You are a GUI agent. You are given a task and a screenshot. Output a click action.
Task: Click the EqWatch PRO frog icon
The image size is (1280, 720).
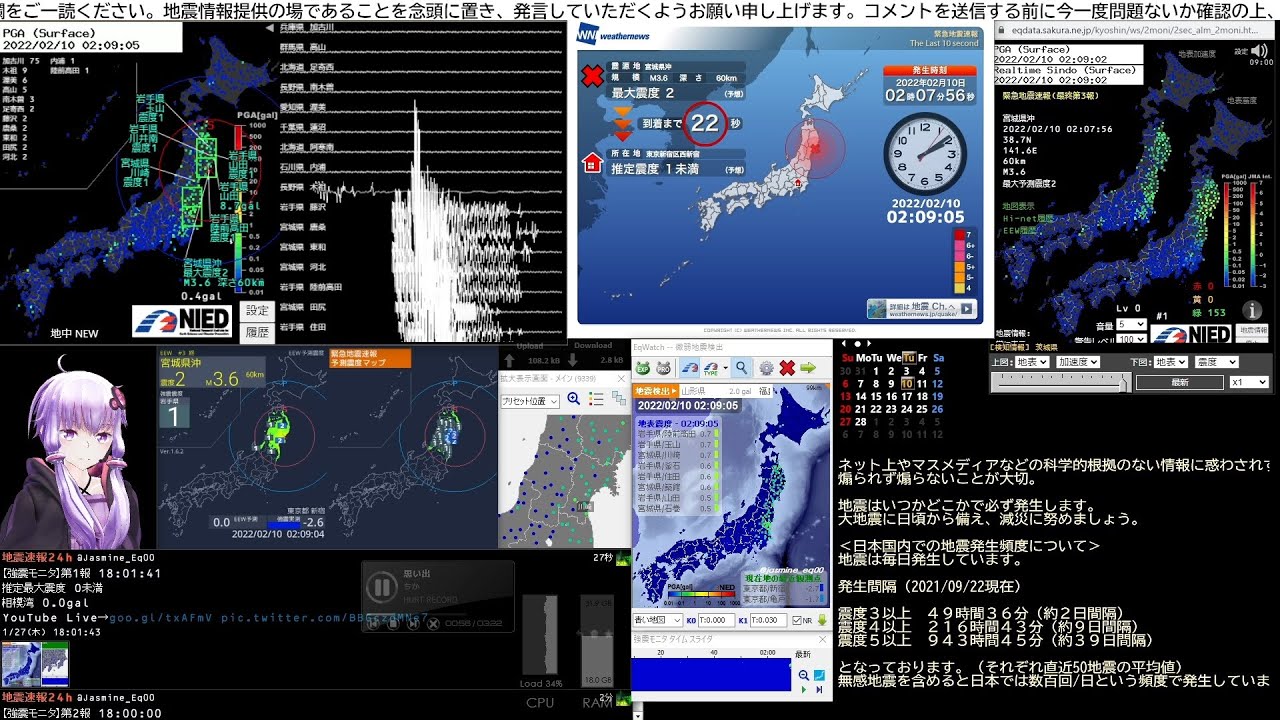click(664, 368)
